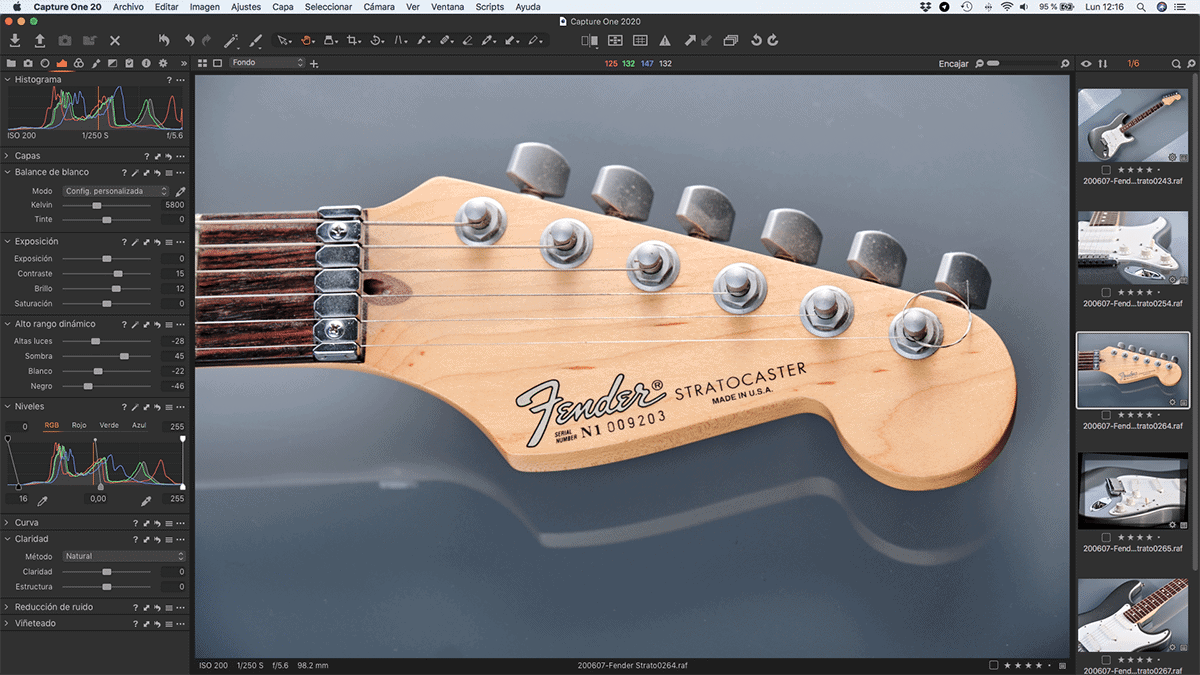Rotate image right with clockwise icon
The width and height of the screenshot is (1200, 675).
click(x=773, y=41)
